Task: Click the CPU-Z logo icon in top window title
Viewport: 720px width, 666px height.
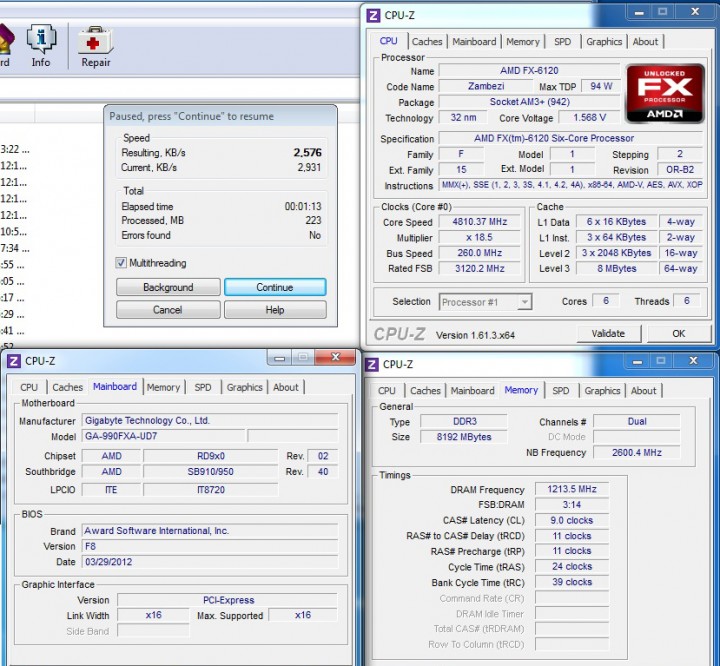Action: click(373, 16)
